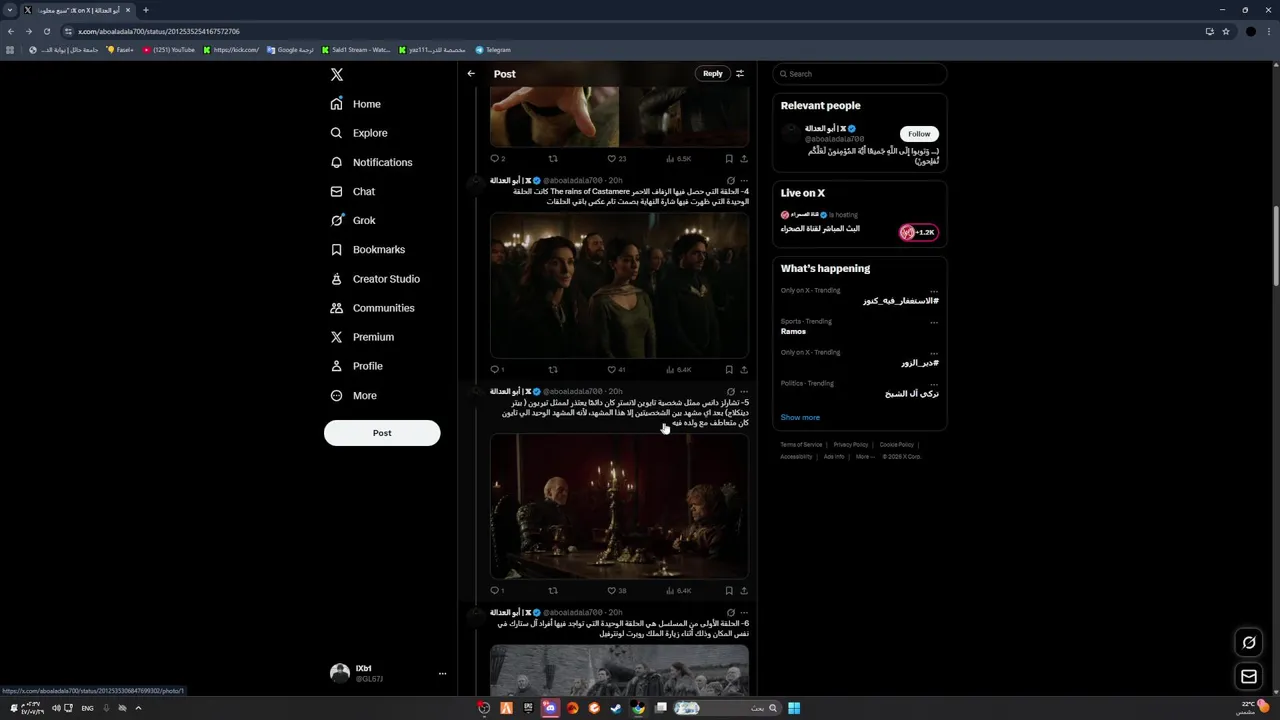
Task: Expand the footer More links menu
Action: [866, 457]
